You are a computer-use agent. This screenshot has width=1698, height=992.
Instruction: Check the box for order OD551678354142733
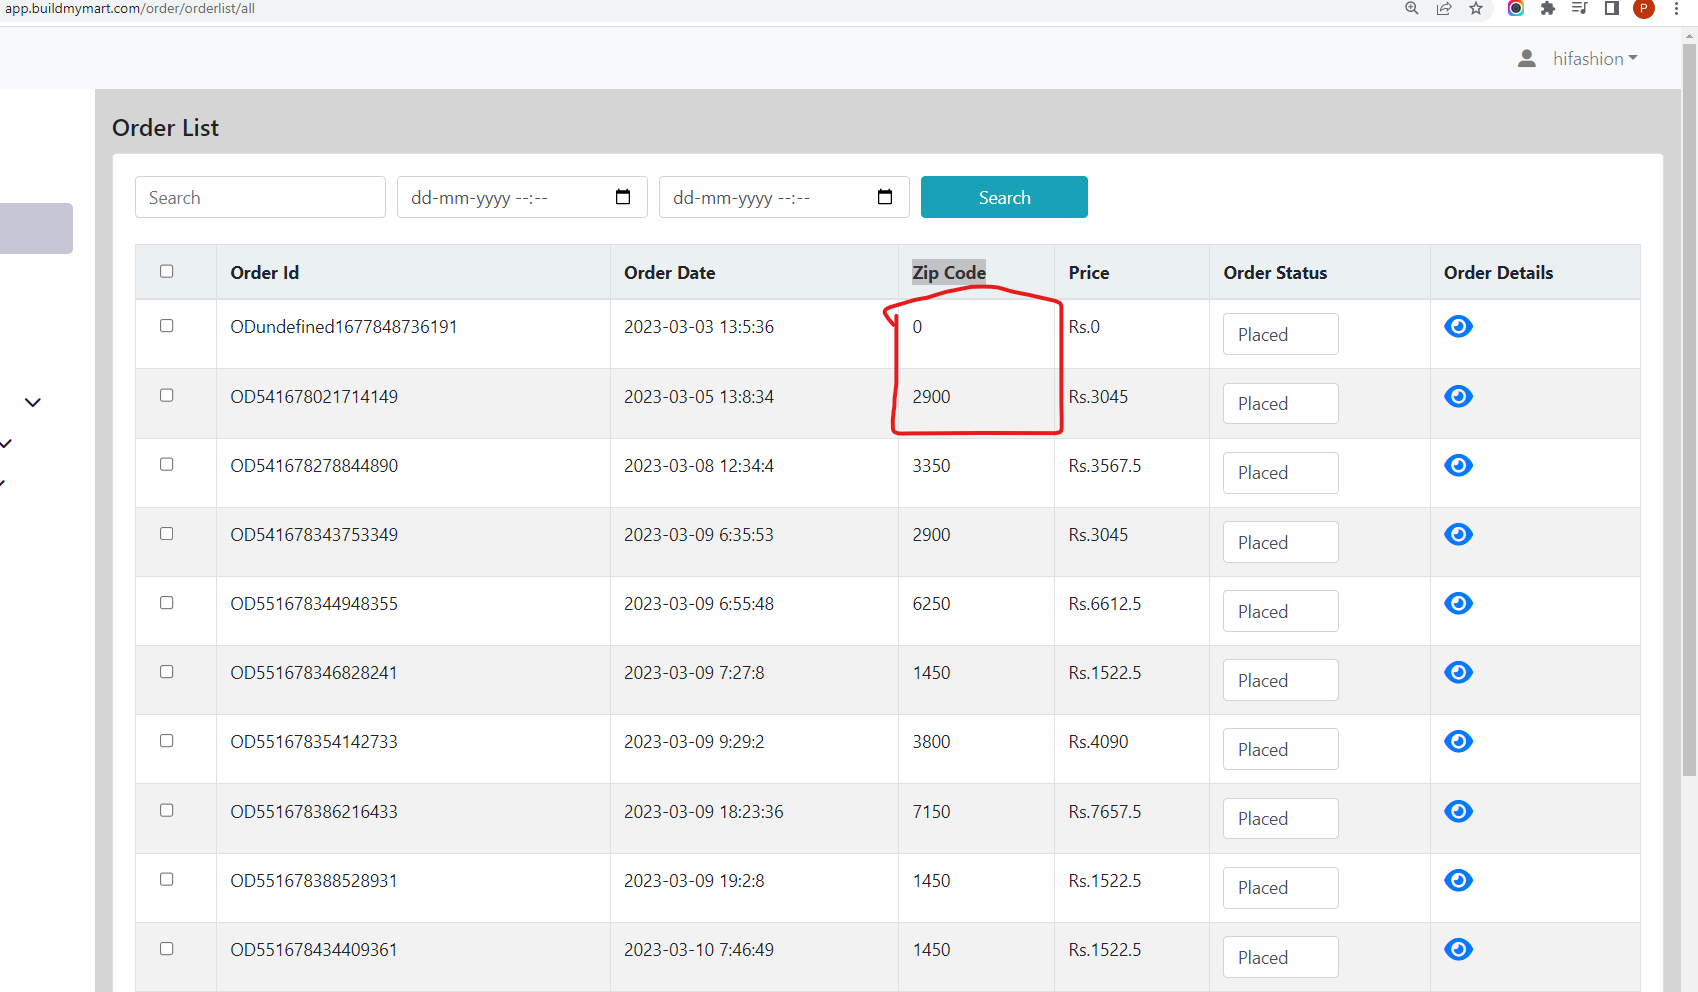click(x=167, y=741)
